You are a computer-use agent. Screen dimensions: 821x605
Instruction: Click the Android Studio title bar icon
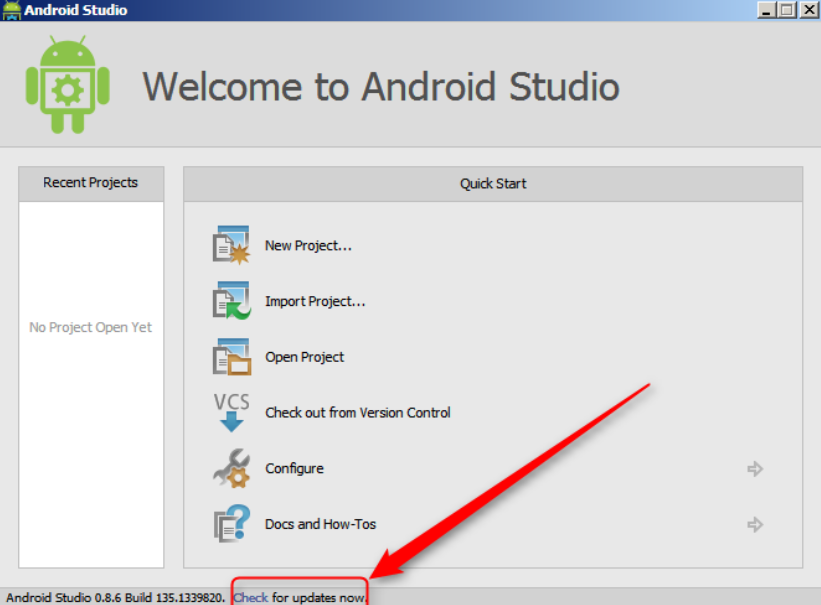pyautogui.click(x=12, y=10)
